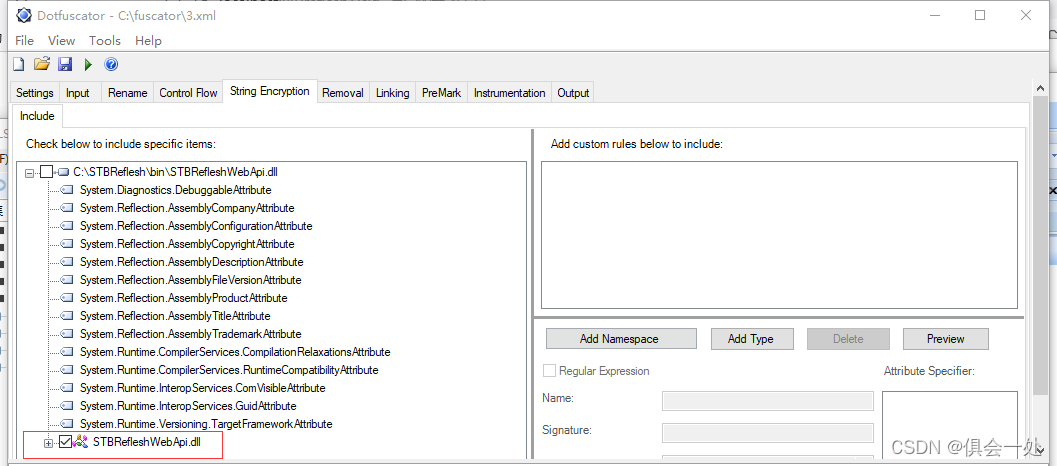Switch to the Removal tab
Image resolution: width=1057 pixels, height=466 pixels.
click(342, 93)
